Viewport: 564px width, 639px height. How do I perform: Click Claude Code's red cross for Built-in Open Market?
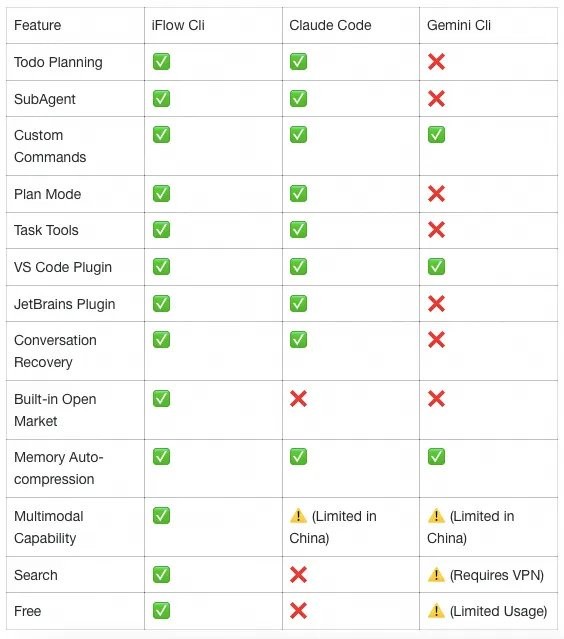[298, 399]
